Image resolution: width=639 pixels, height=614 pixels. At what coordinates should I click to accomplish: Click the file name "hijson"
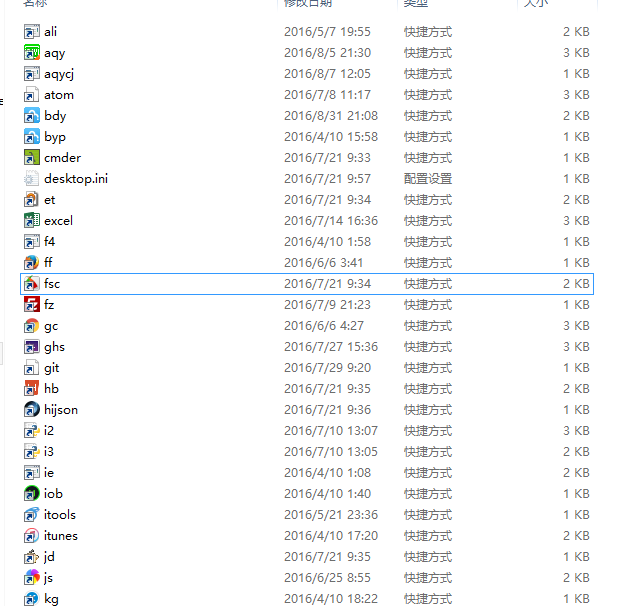(x=61, y=409)
